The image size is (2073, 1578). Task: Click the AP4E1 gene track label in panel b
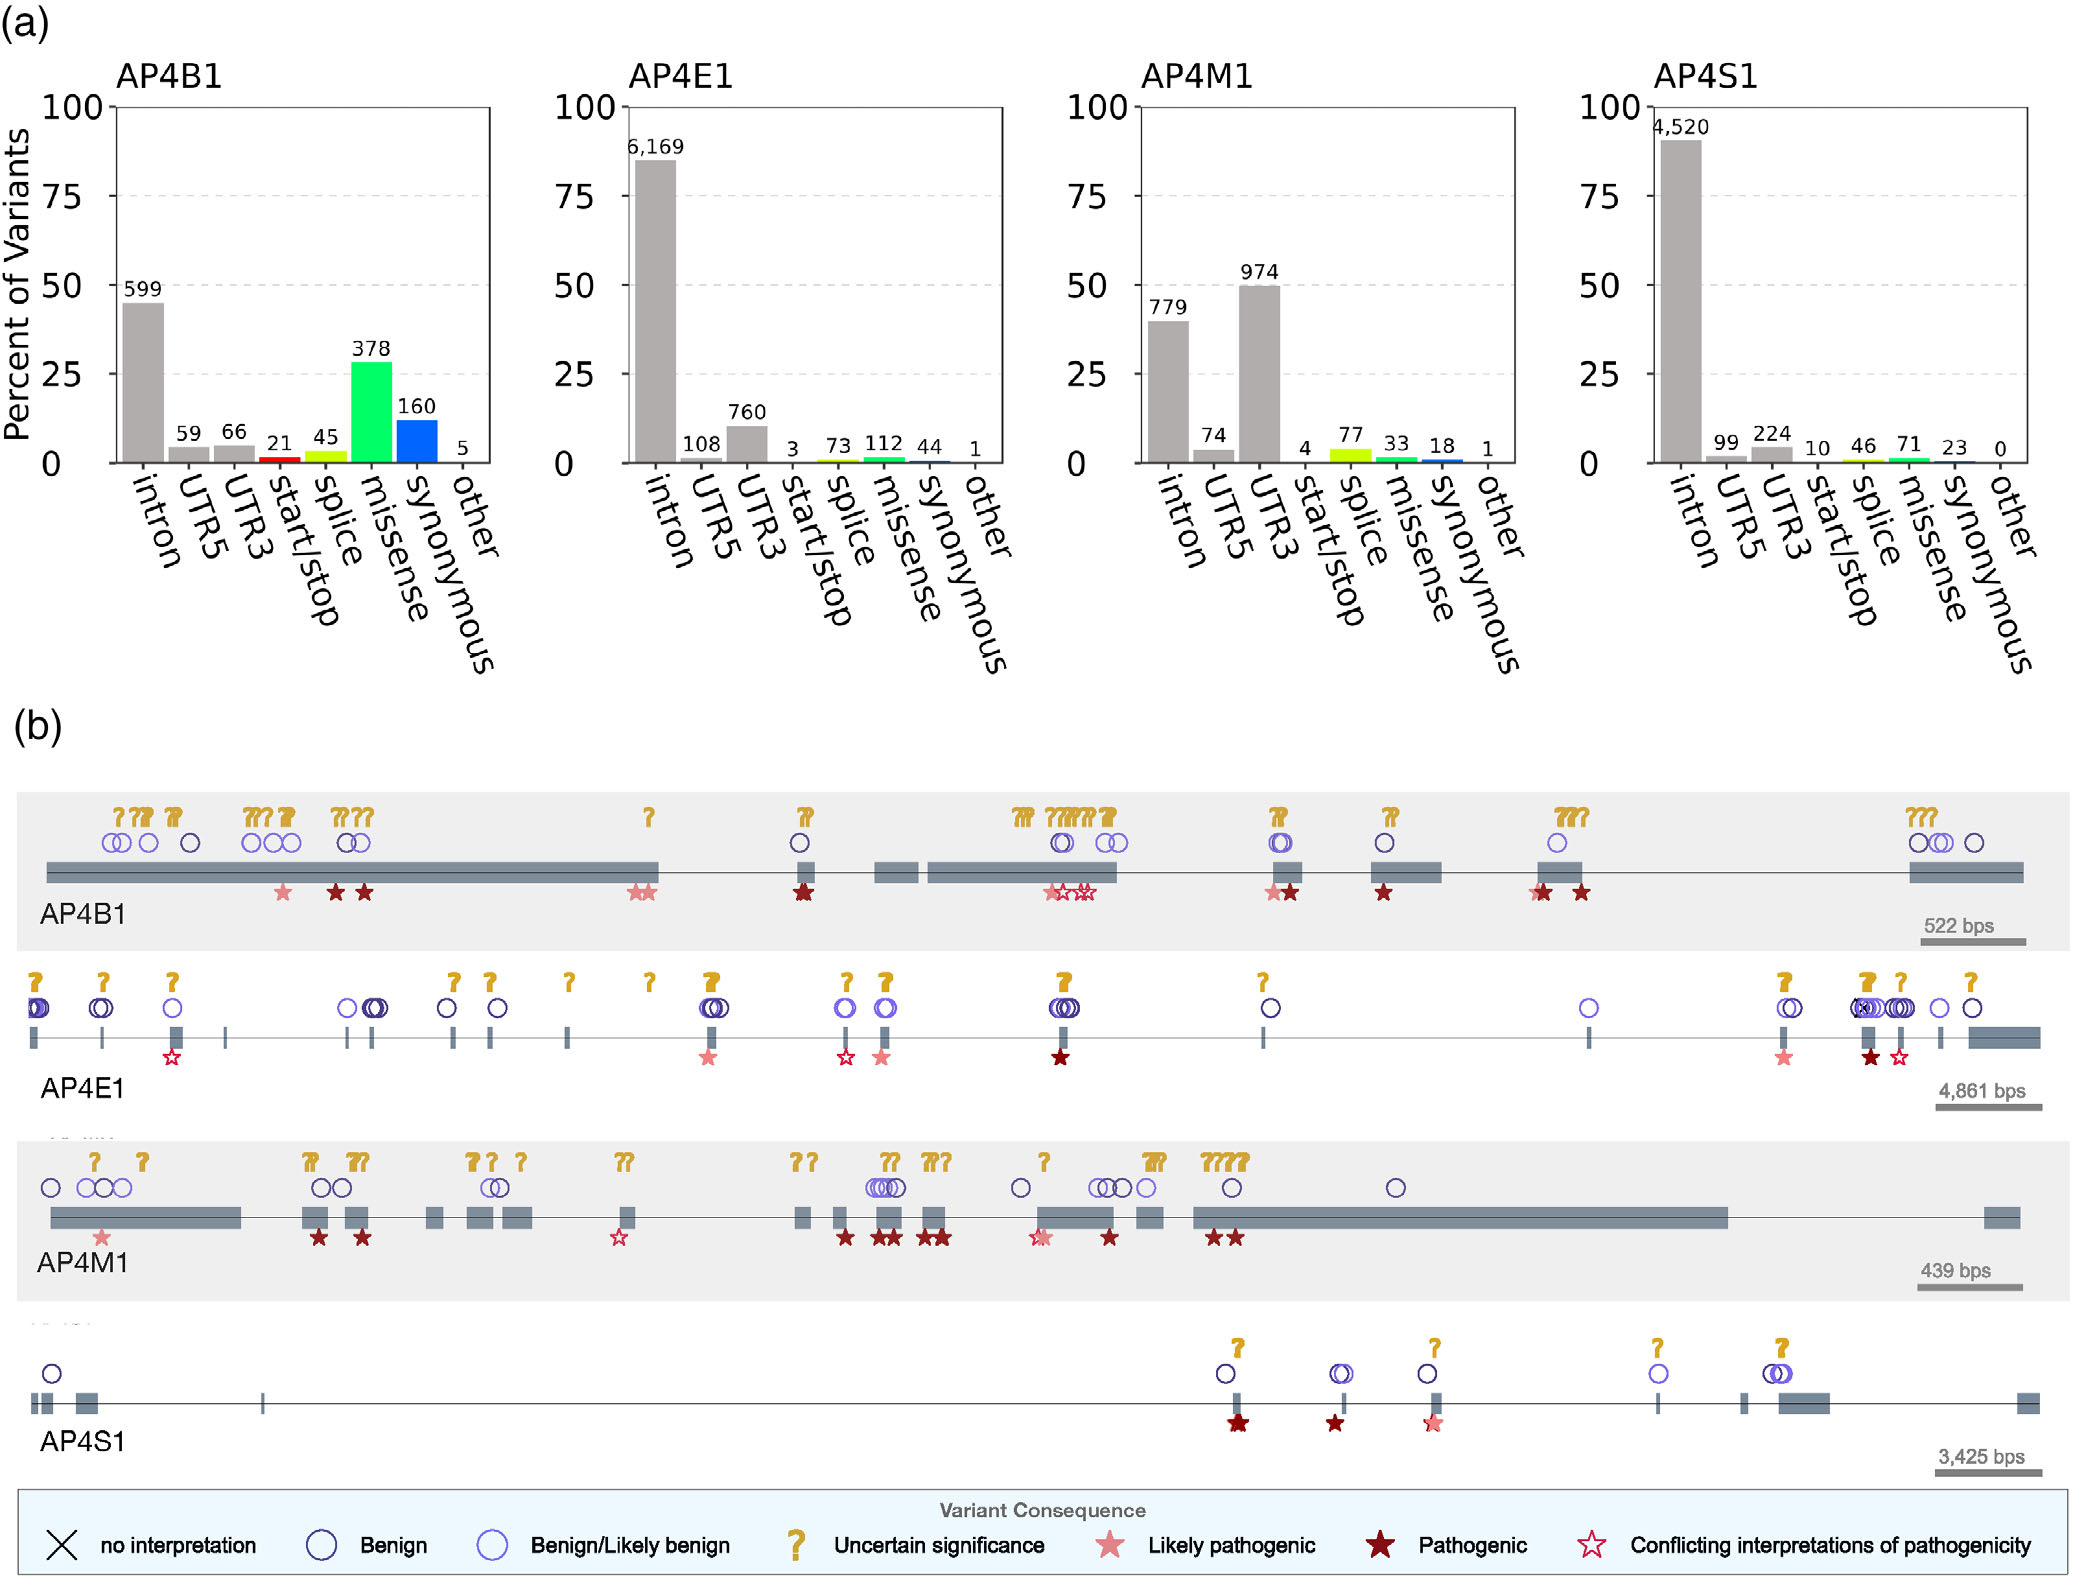click(x=83, y=1088)
